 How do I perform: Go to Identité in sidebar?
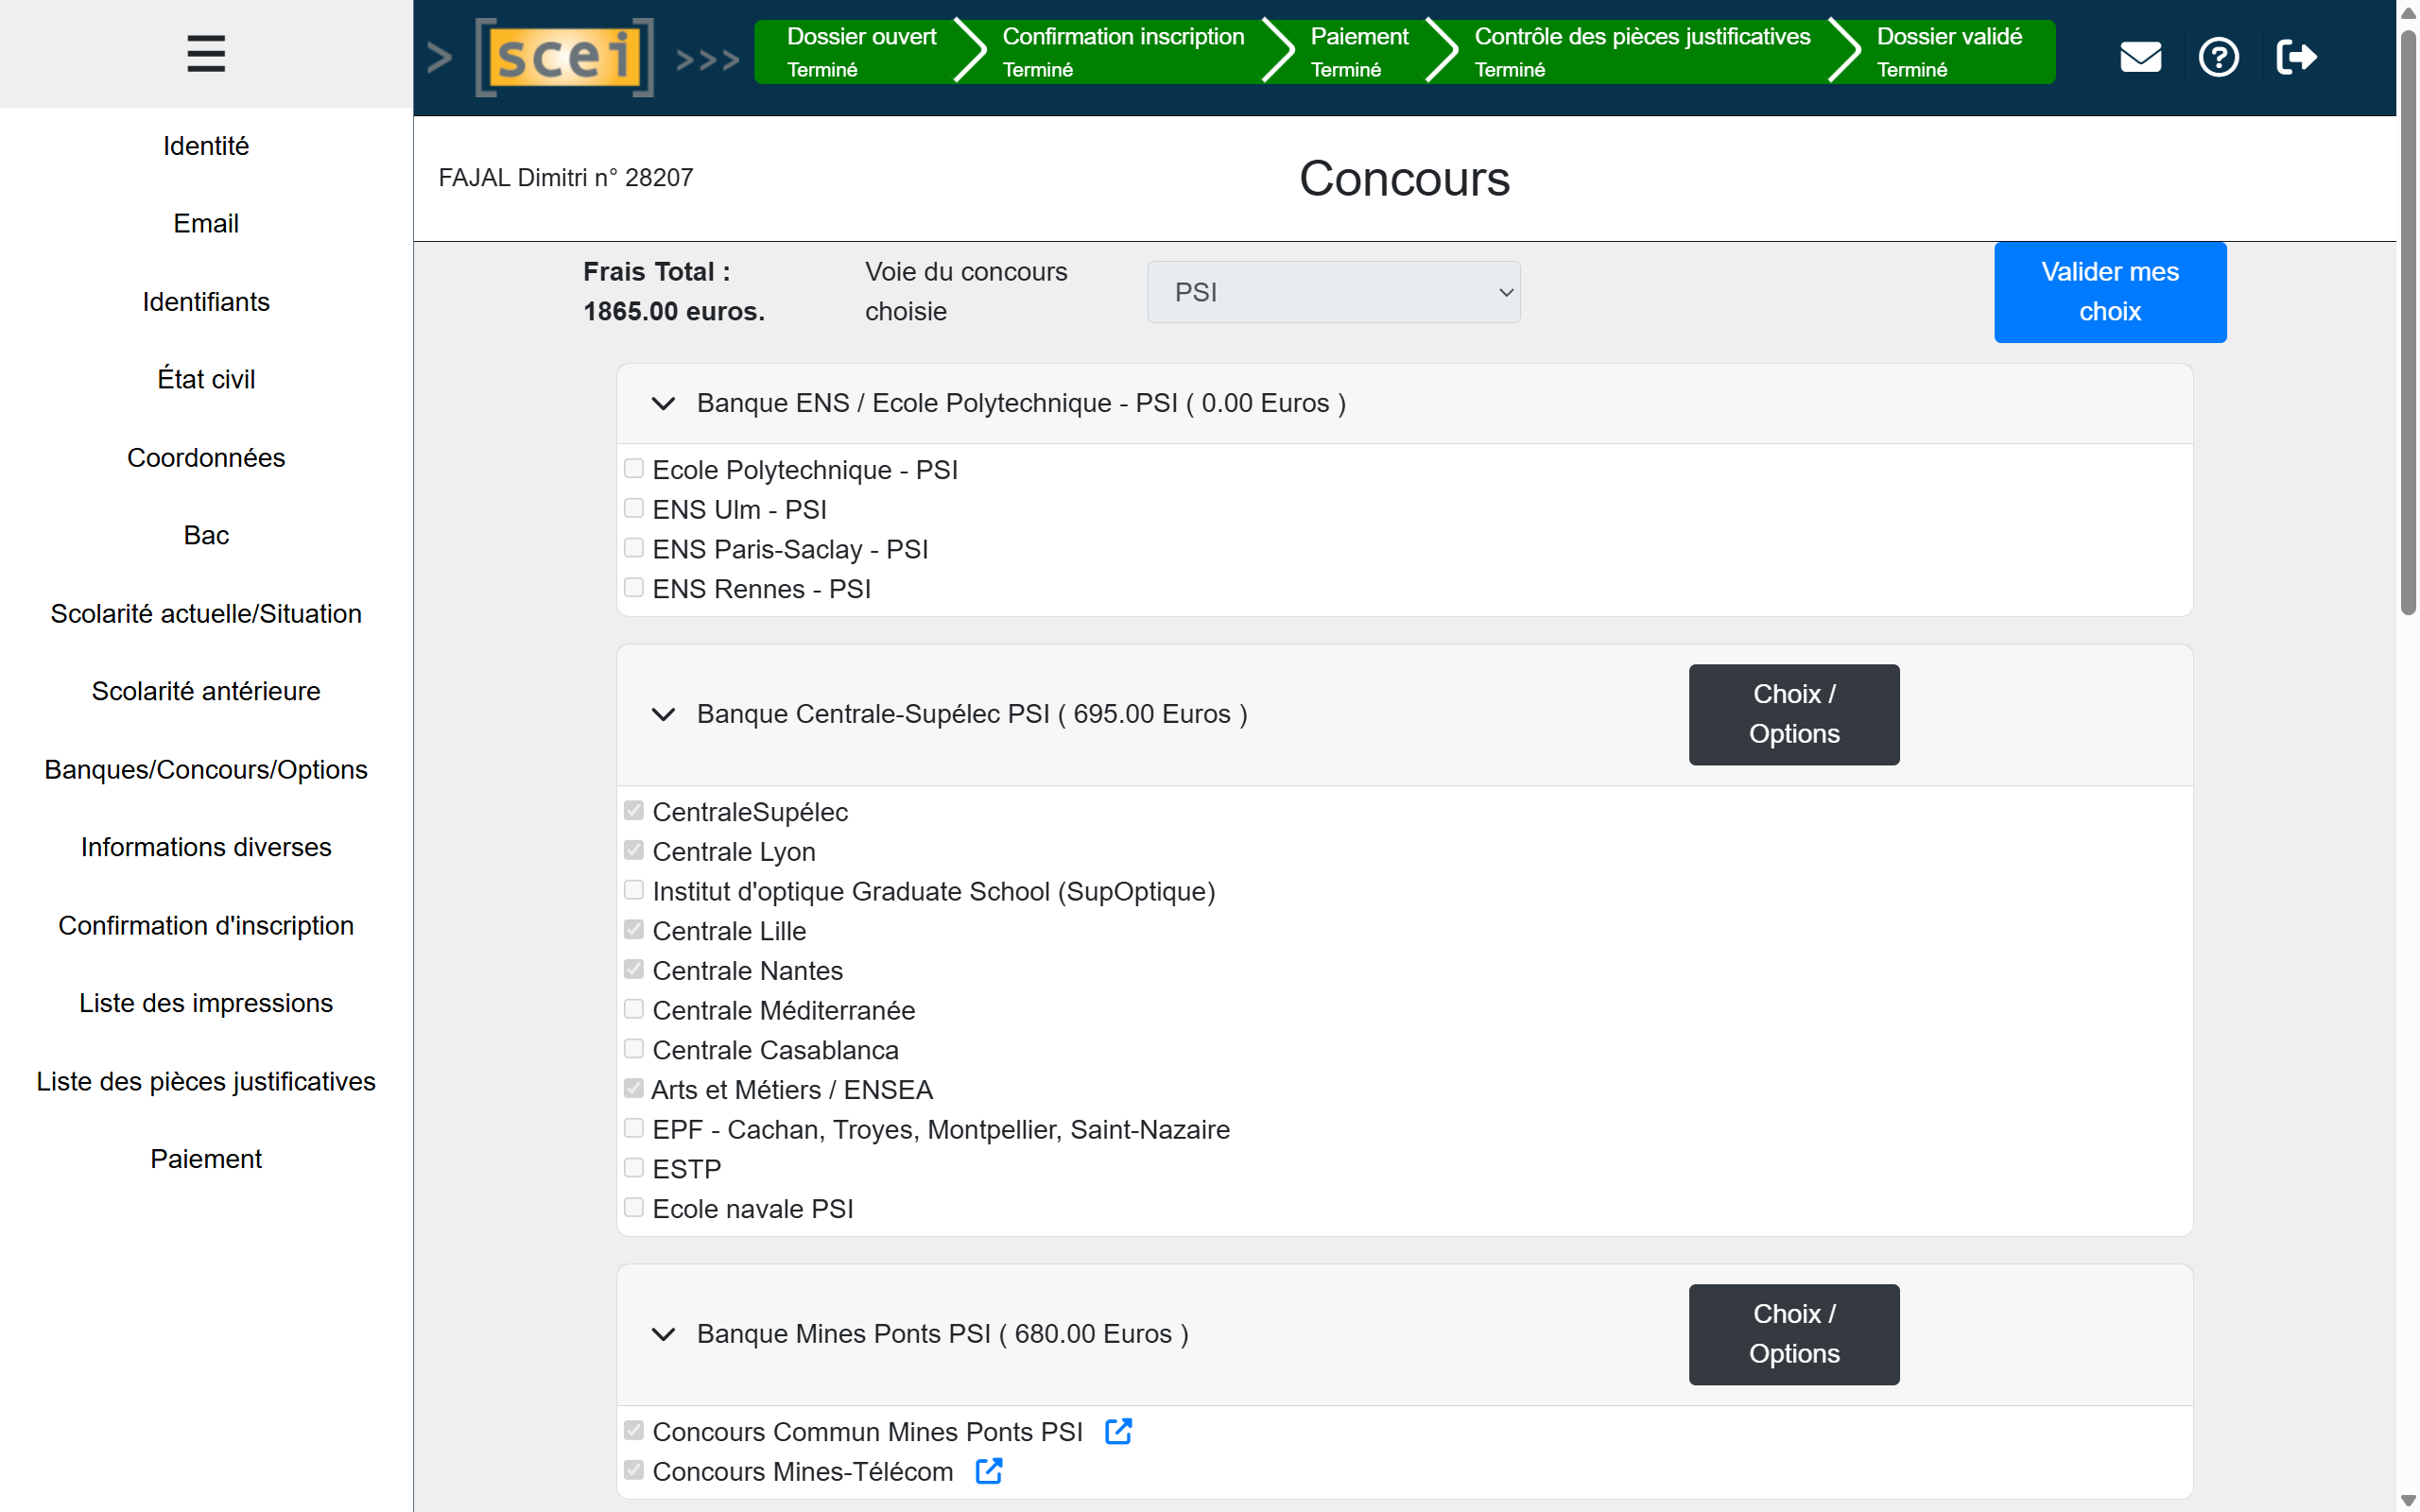coord(206,146)
